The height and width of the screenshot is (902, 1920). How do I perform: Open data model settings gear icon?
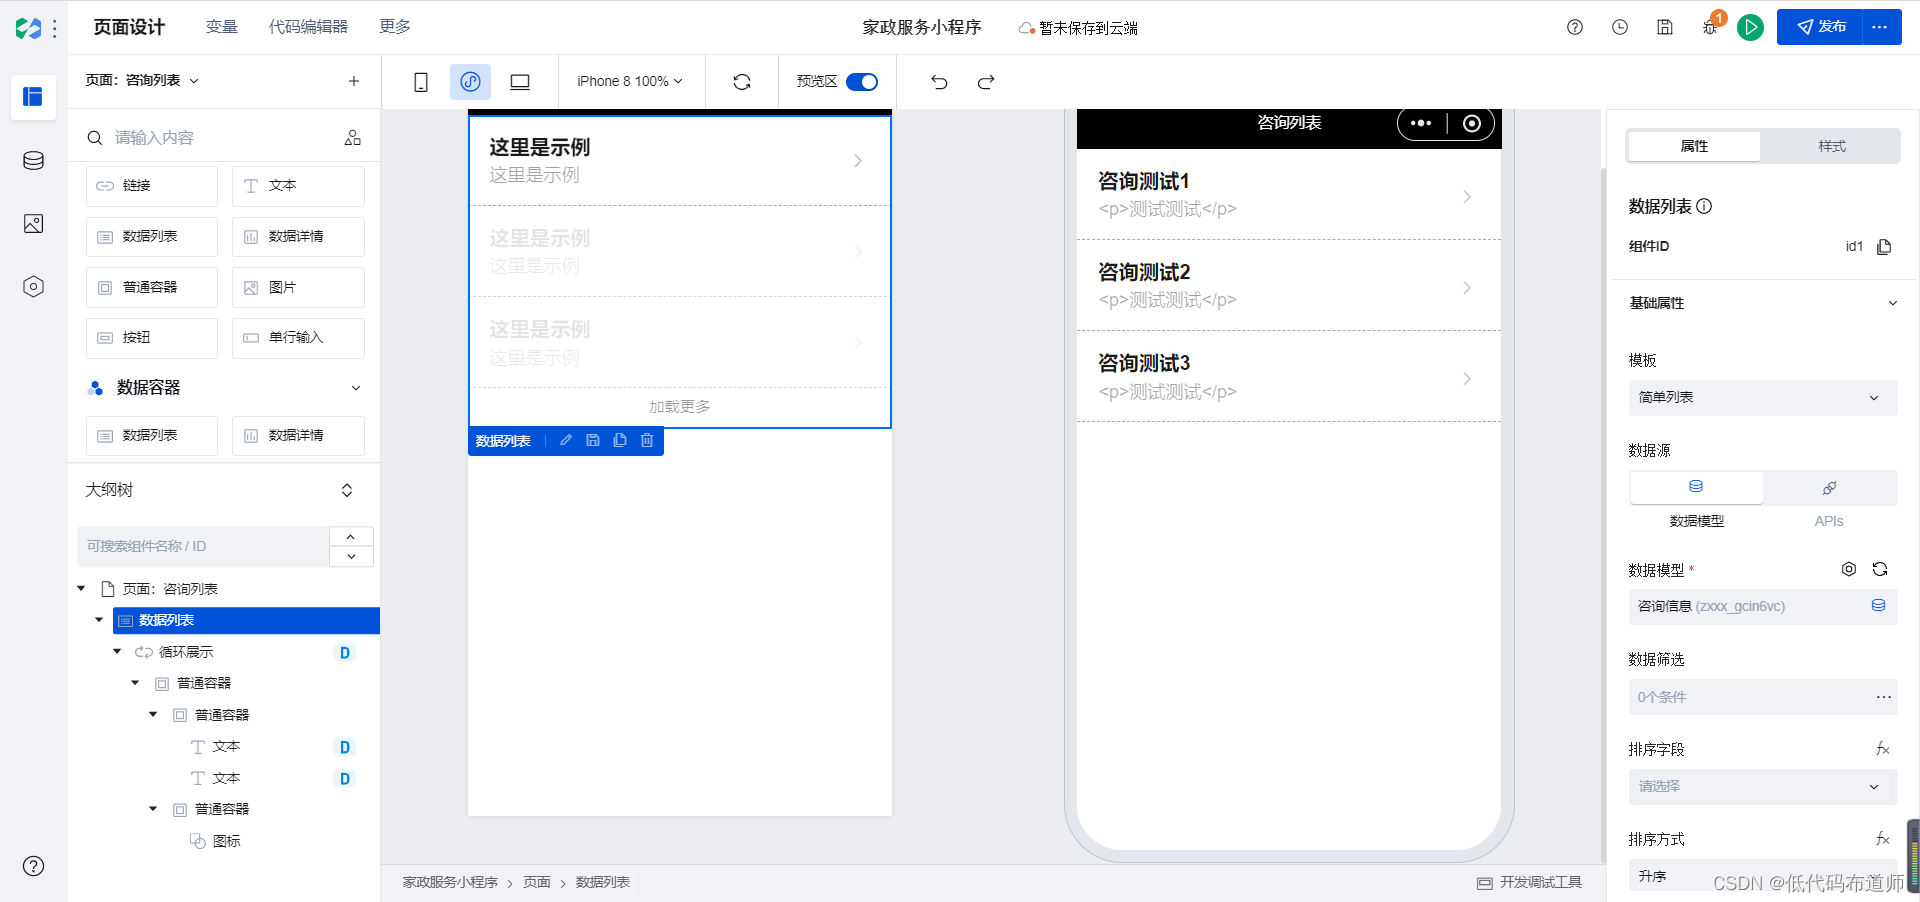(x=1849, y=569)
